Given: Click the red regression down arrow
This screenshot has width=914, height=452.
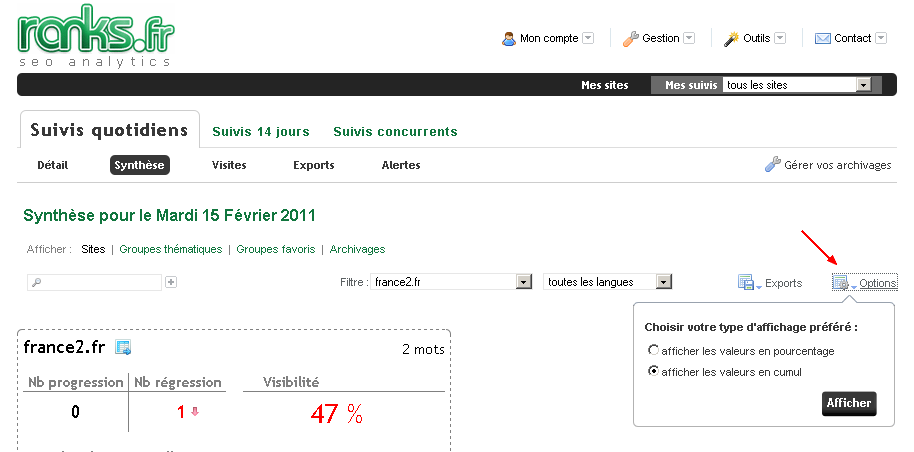Looking at the screenshot, I should pyautogui.click(x=195, y=411).
